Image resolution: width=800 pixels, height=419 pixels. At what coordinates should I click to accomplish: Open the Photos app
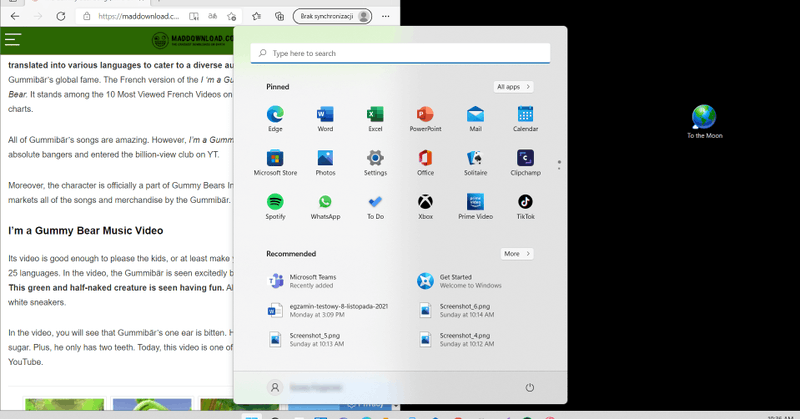tap(325, 163)
